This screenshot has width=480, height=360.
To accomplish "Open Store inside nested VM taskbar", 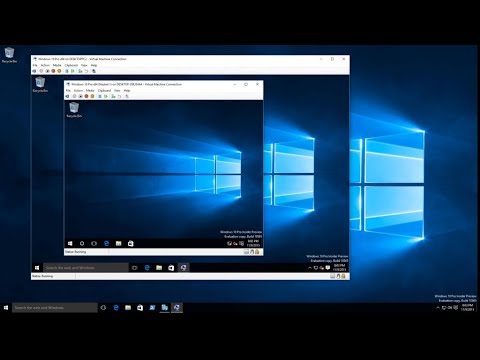I will point(131,243).
